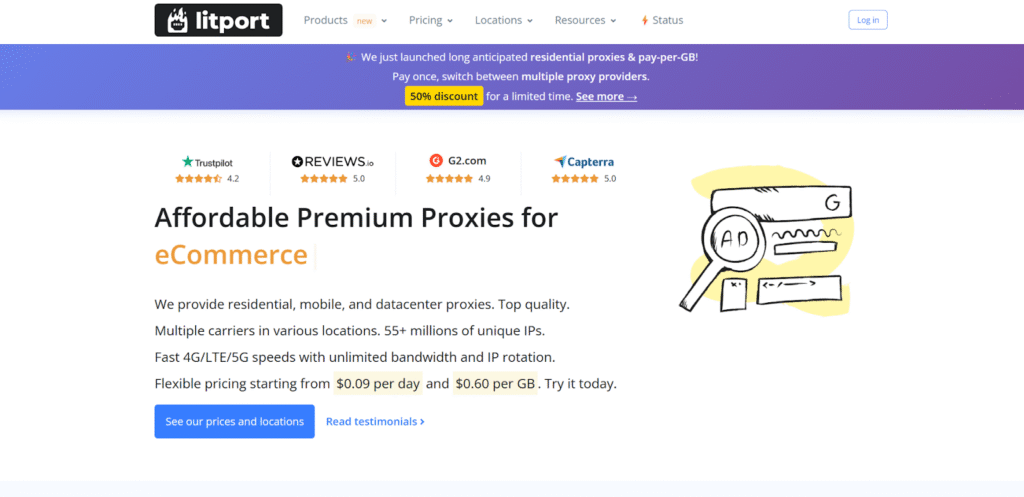Follow the See more link in banner
This screenshot has height=497, width=1024.
click(606, 96)
